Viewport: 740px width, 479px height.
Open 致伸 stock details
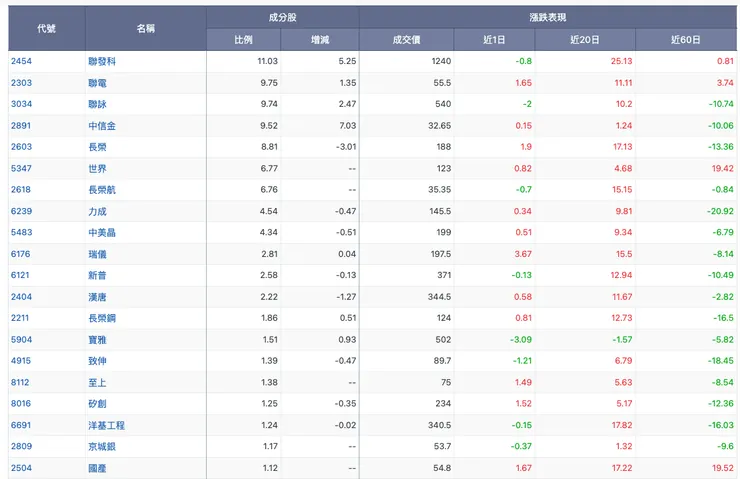click(97, 361)
